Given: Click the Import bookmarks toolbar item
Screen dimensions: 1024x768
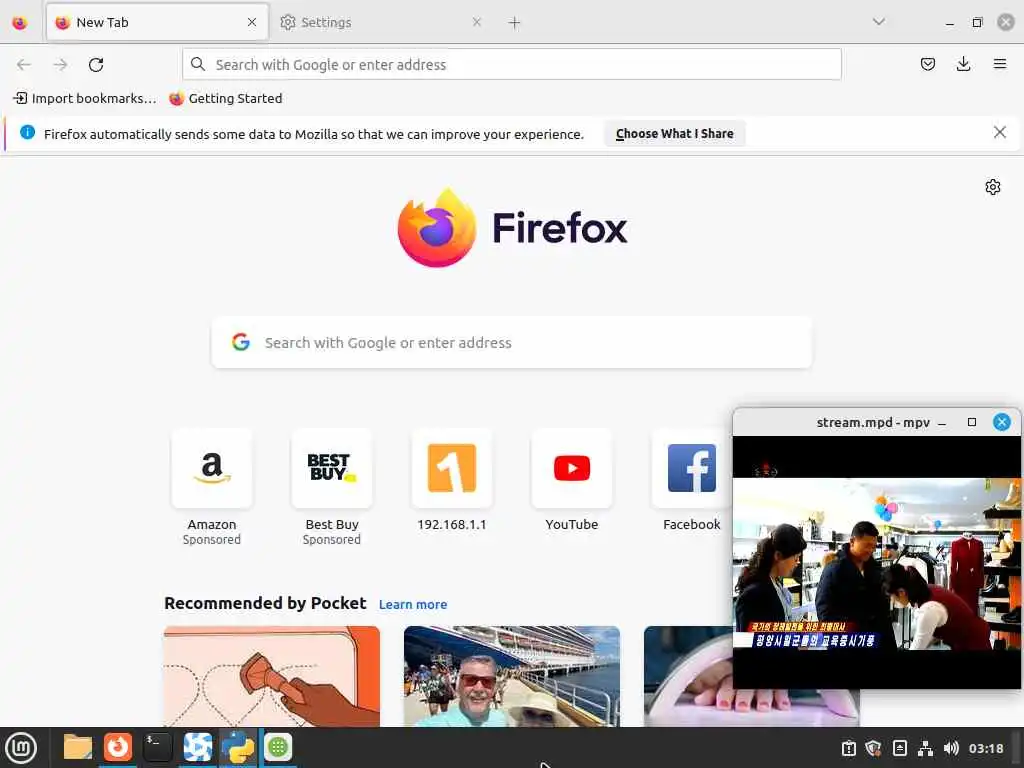Looking at the screenshot, I should (85, 99).
